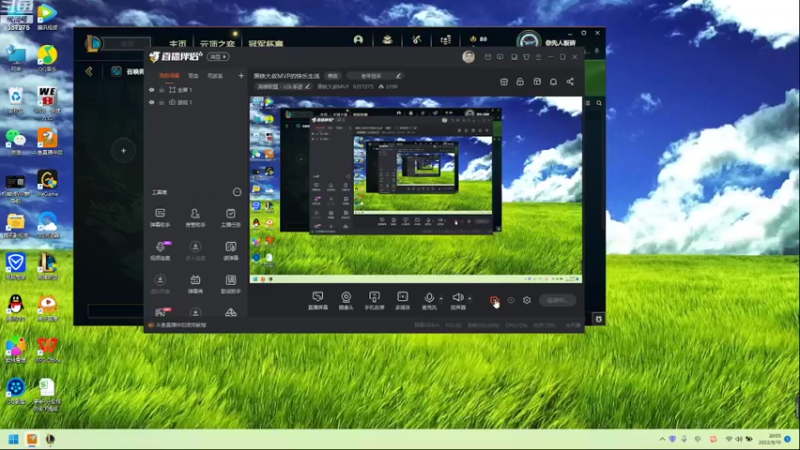Screen dimensions: 800x450
Task: Open the League client profile icon
Action: 358,39
